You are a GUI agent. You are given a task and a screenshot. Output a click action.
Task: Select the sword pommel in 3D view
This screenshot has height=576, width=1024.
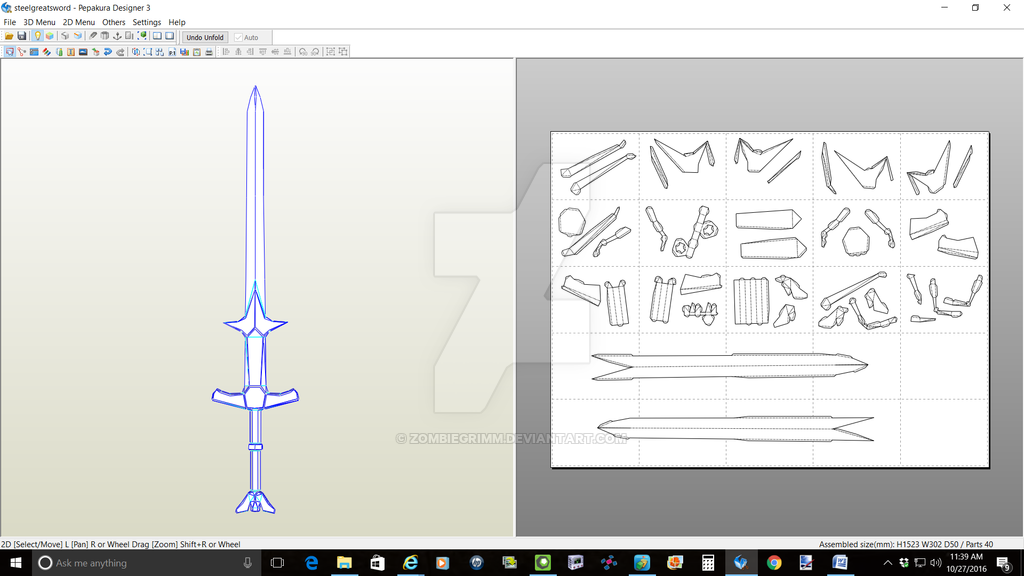coord(255,502)
